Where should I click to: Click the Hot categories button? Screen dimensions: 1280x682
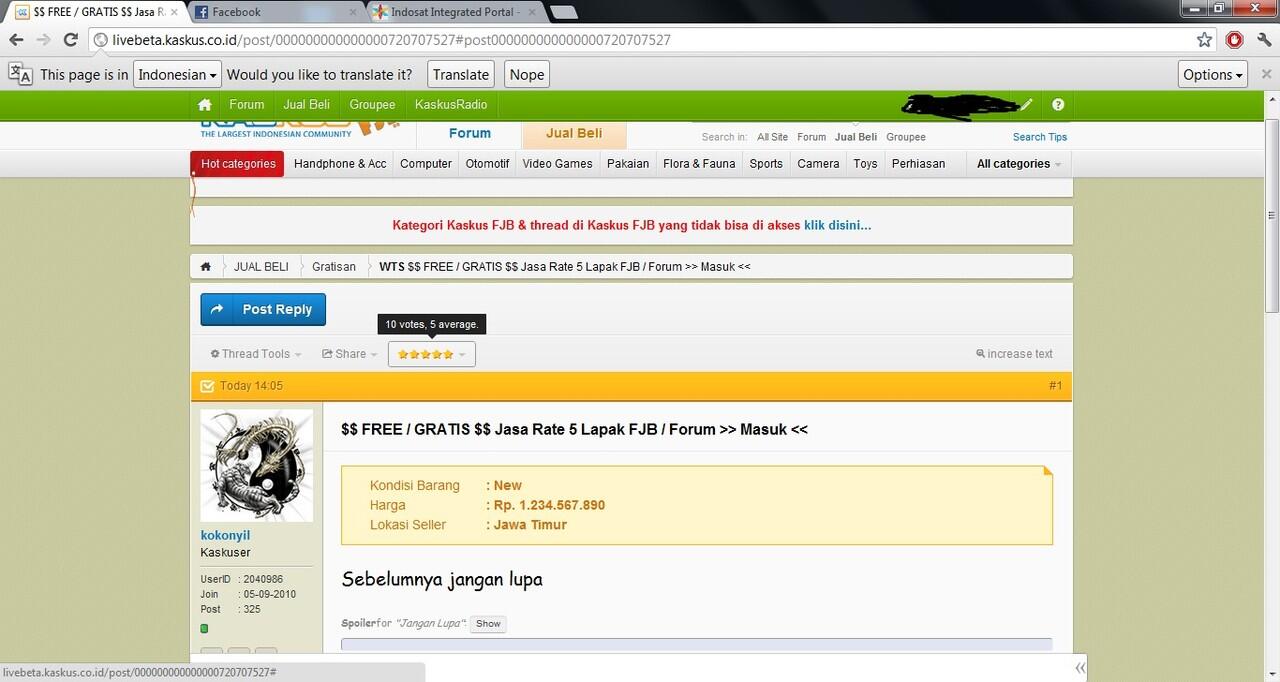(x=237, y=164)
